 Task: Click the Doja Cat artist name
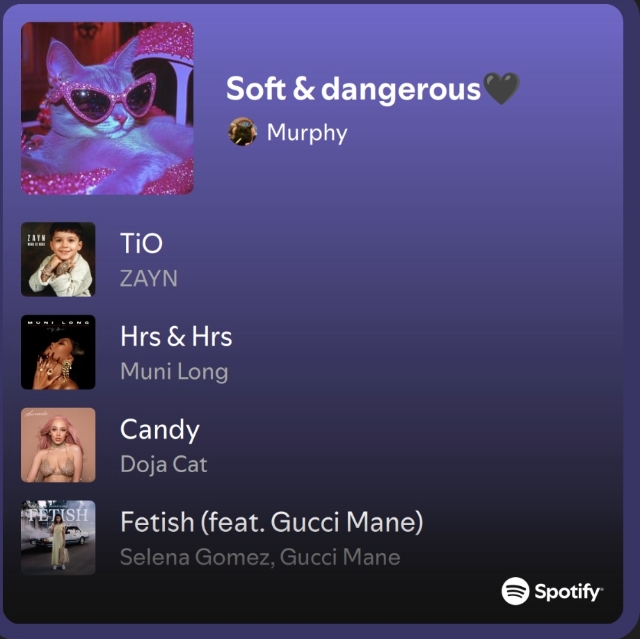point(164,465)
